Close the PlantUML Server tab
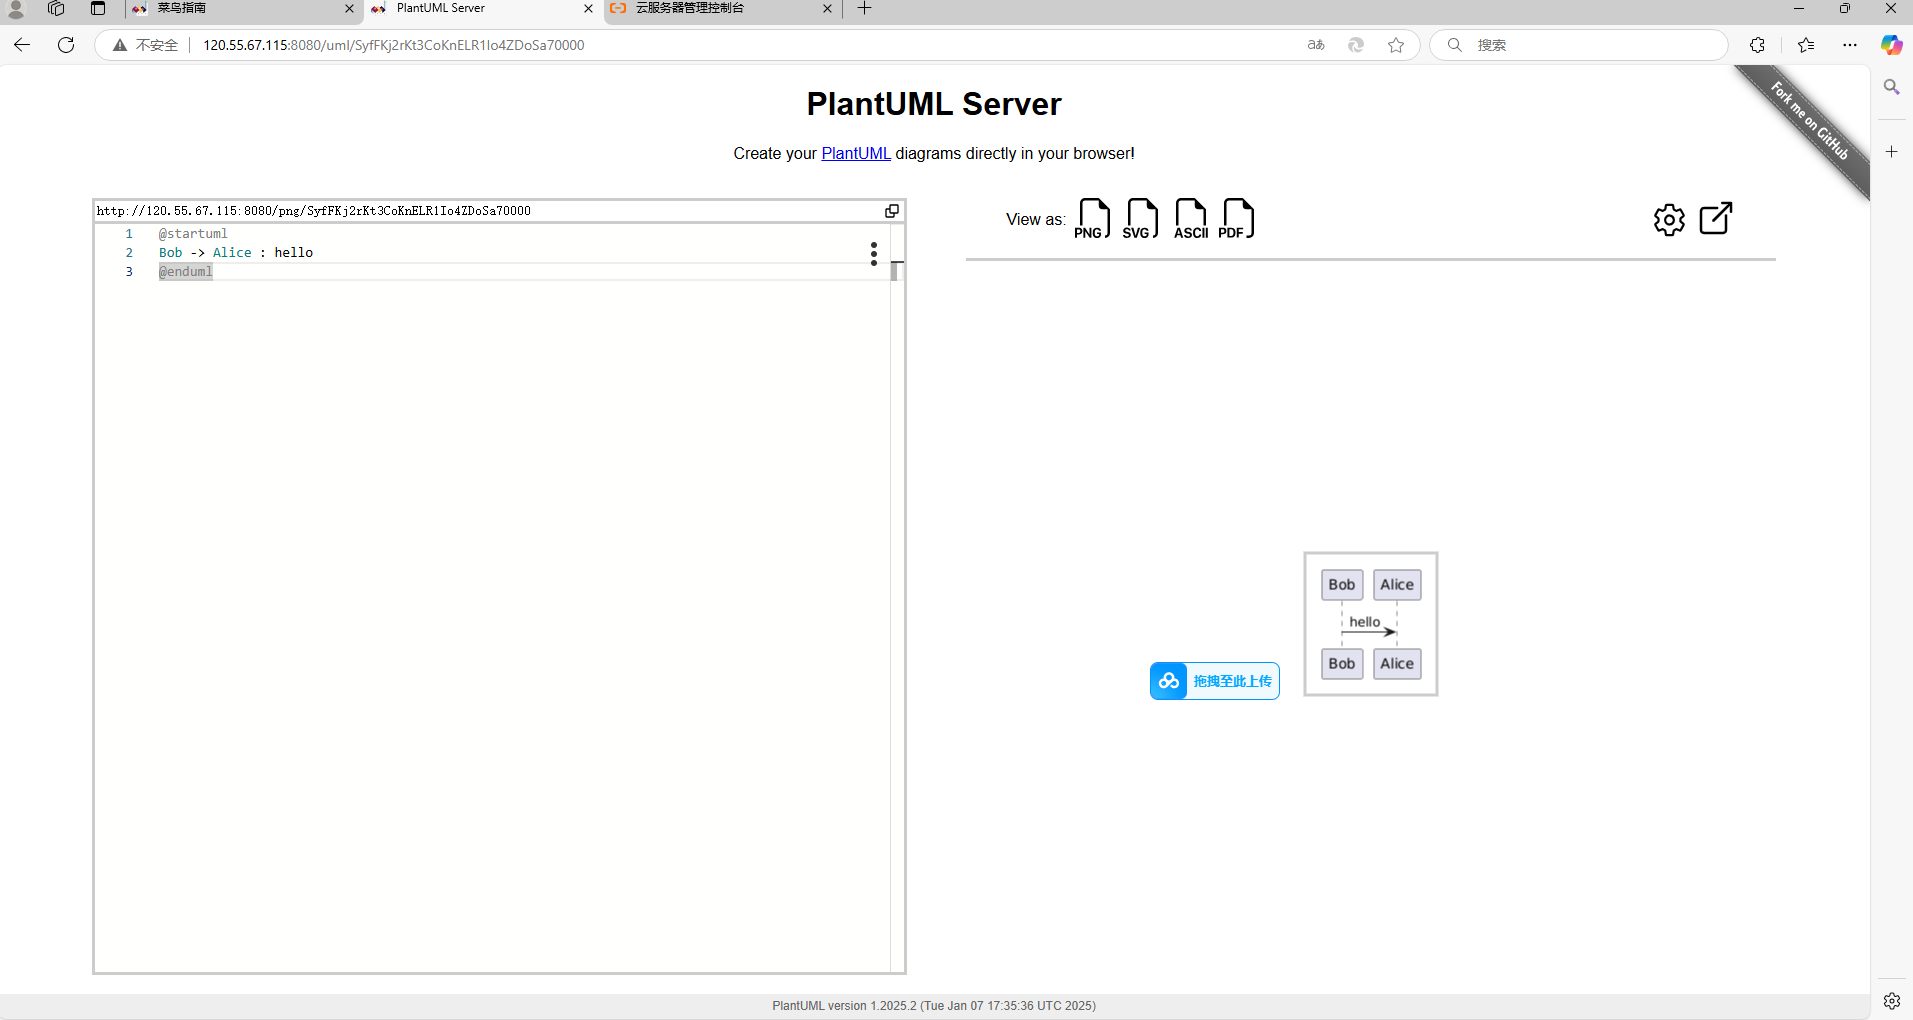This screenshot has height=1020, width=1913. pyautogui.click(x=588, y=9)
